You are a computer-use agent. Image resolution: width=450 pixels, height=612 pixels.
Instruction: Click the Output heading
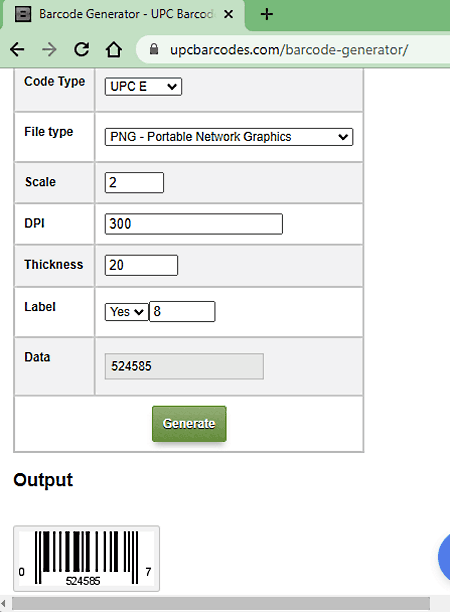click(43, 480)
